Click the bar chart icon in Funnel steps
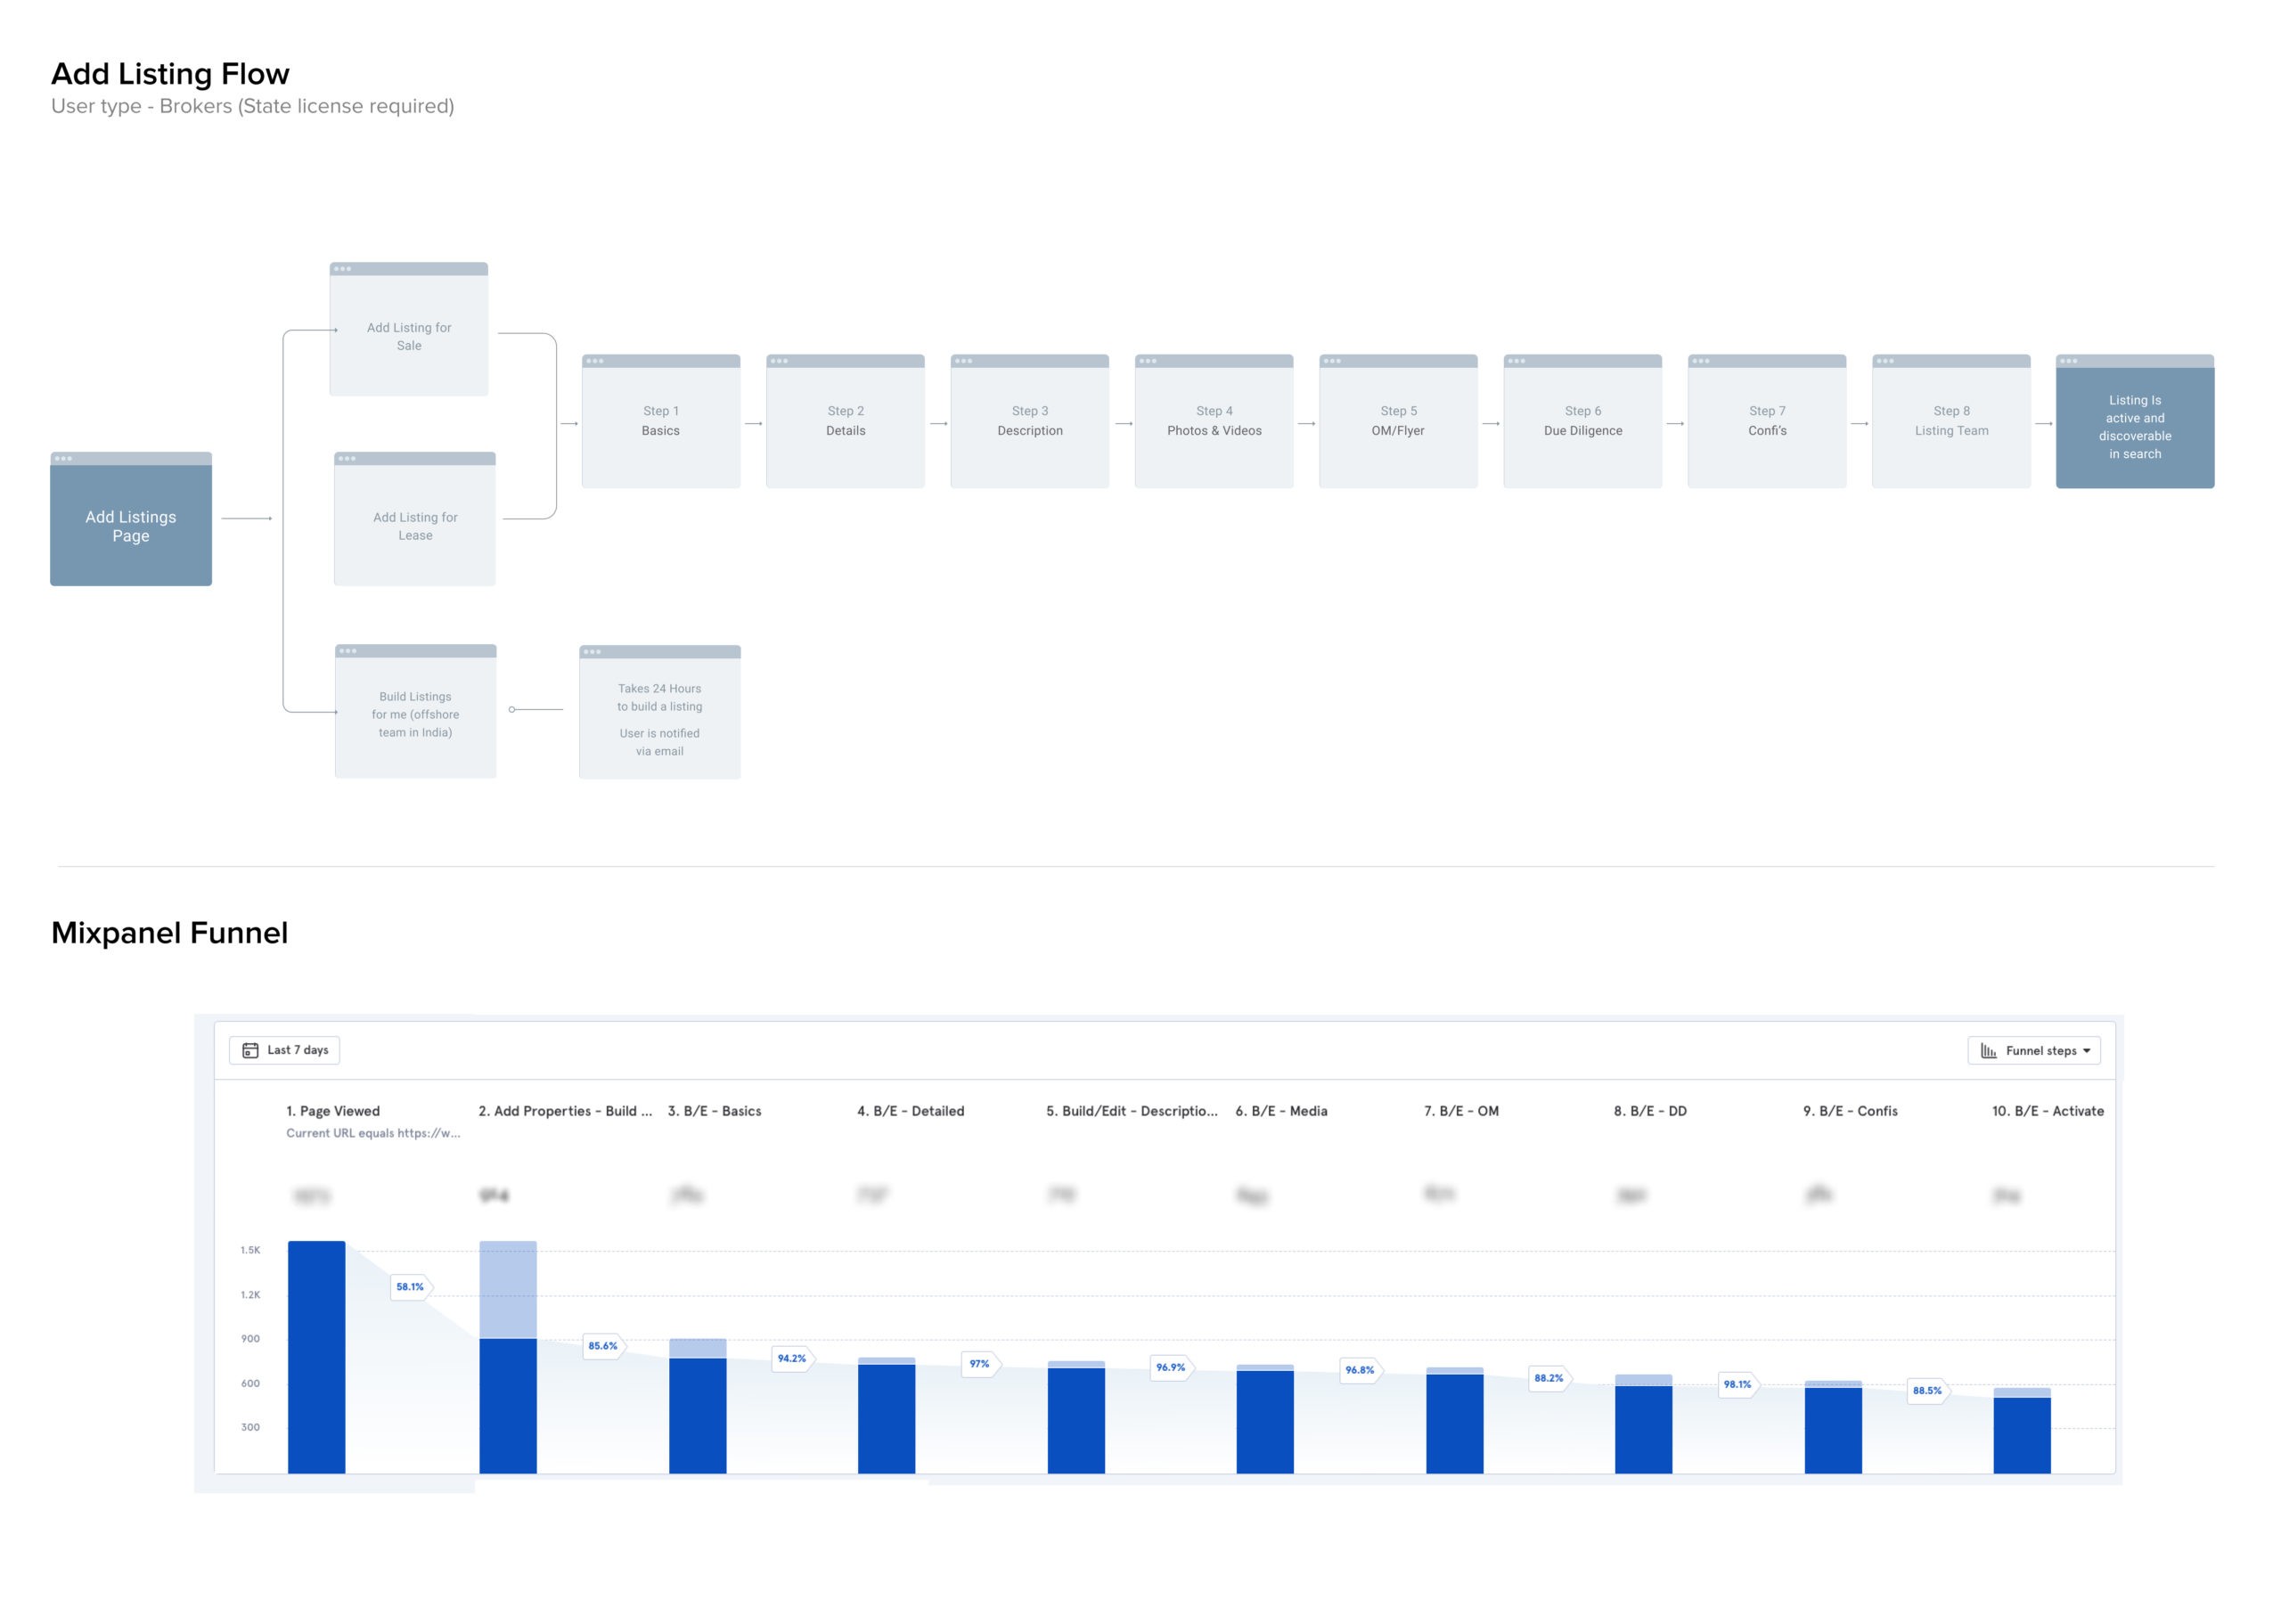The height and width of the screenshot is (1624, 2281). 1988,1051
